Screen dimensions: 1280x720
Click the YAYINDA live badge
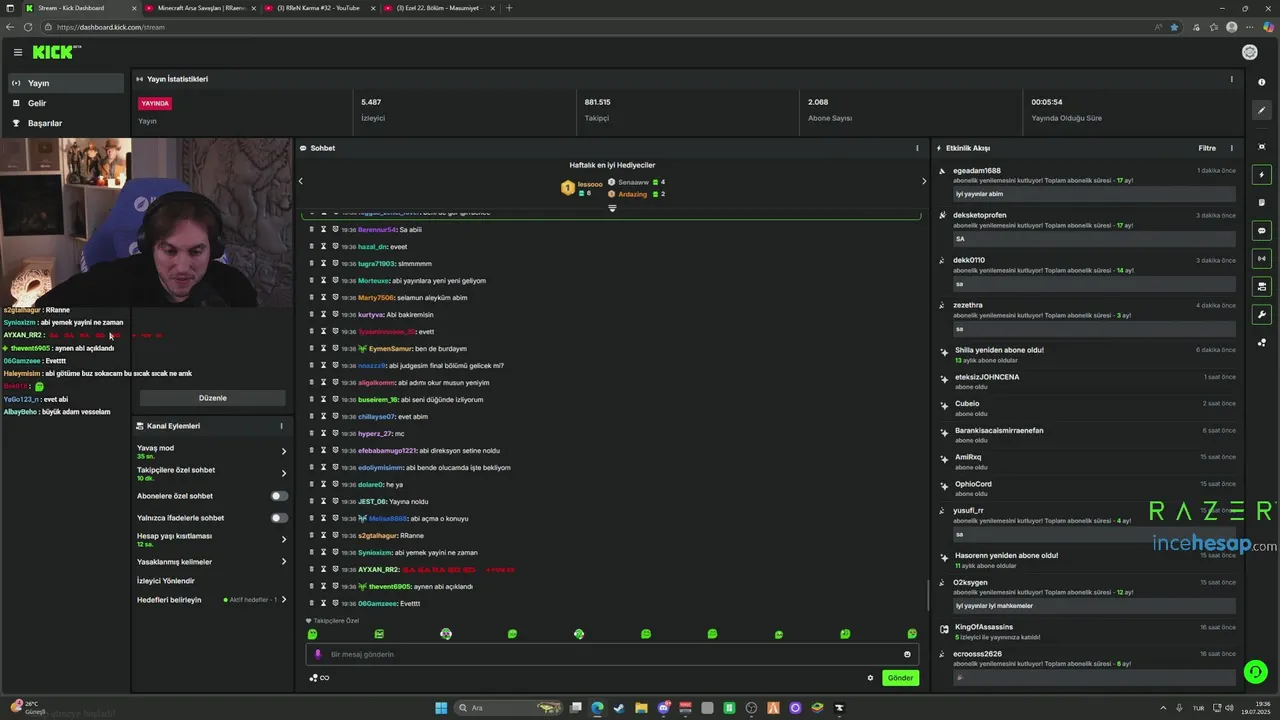(x=155, y=103)
